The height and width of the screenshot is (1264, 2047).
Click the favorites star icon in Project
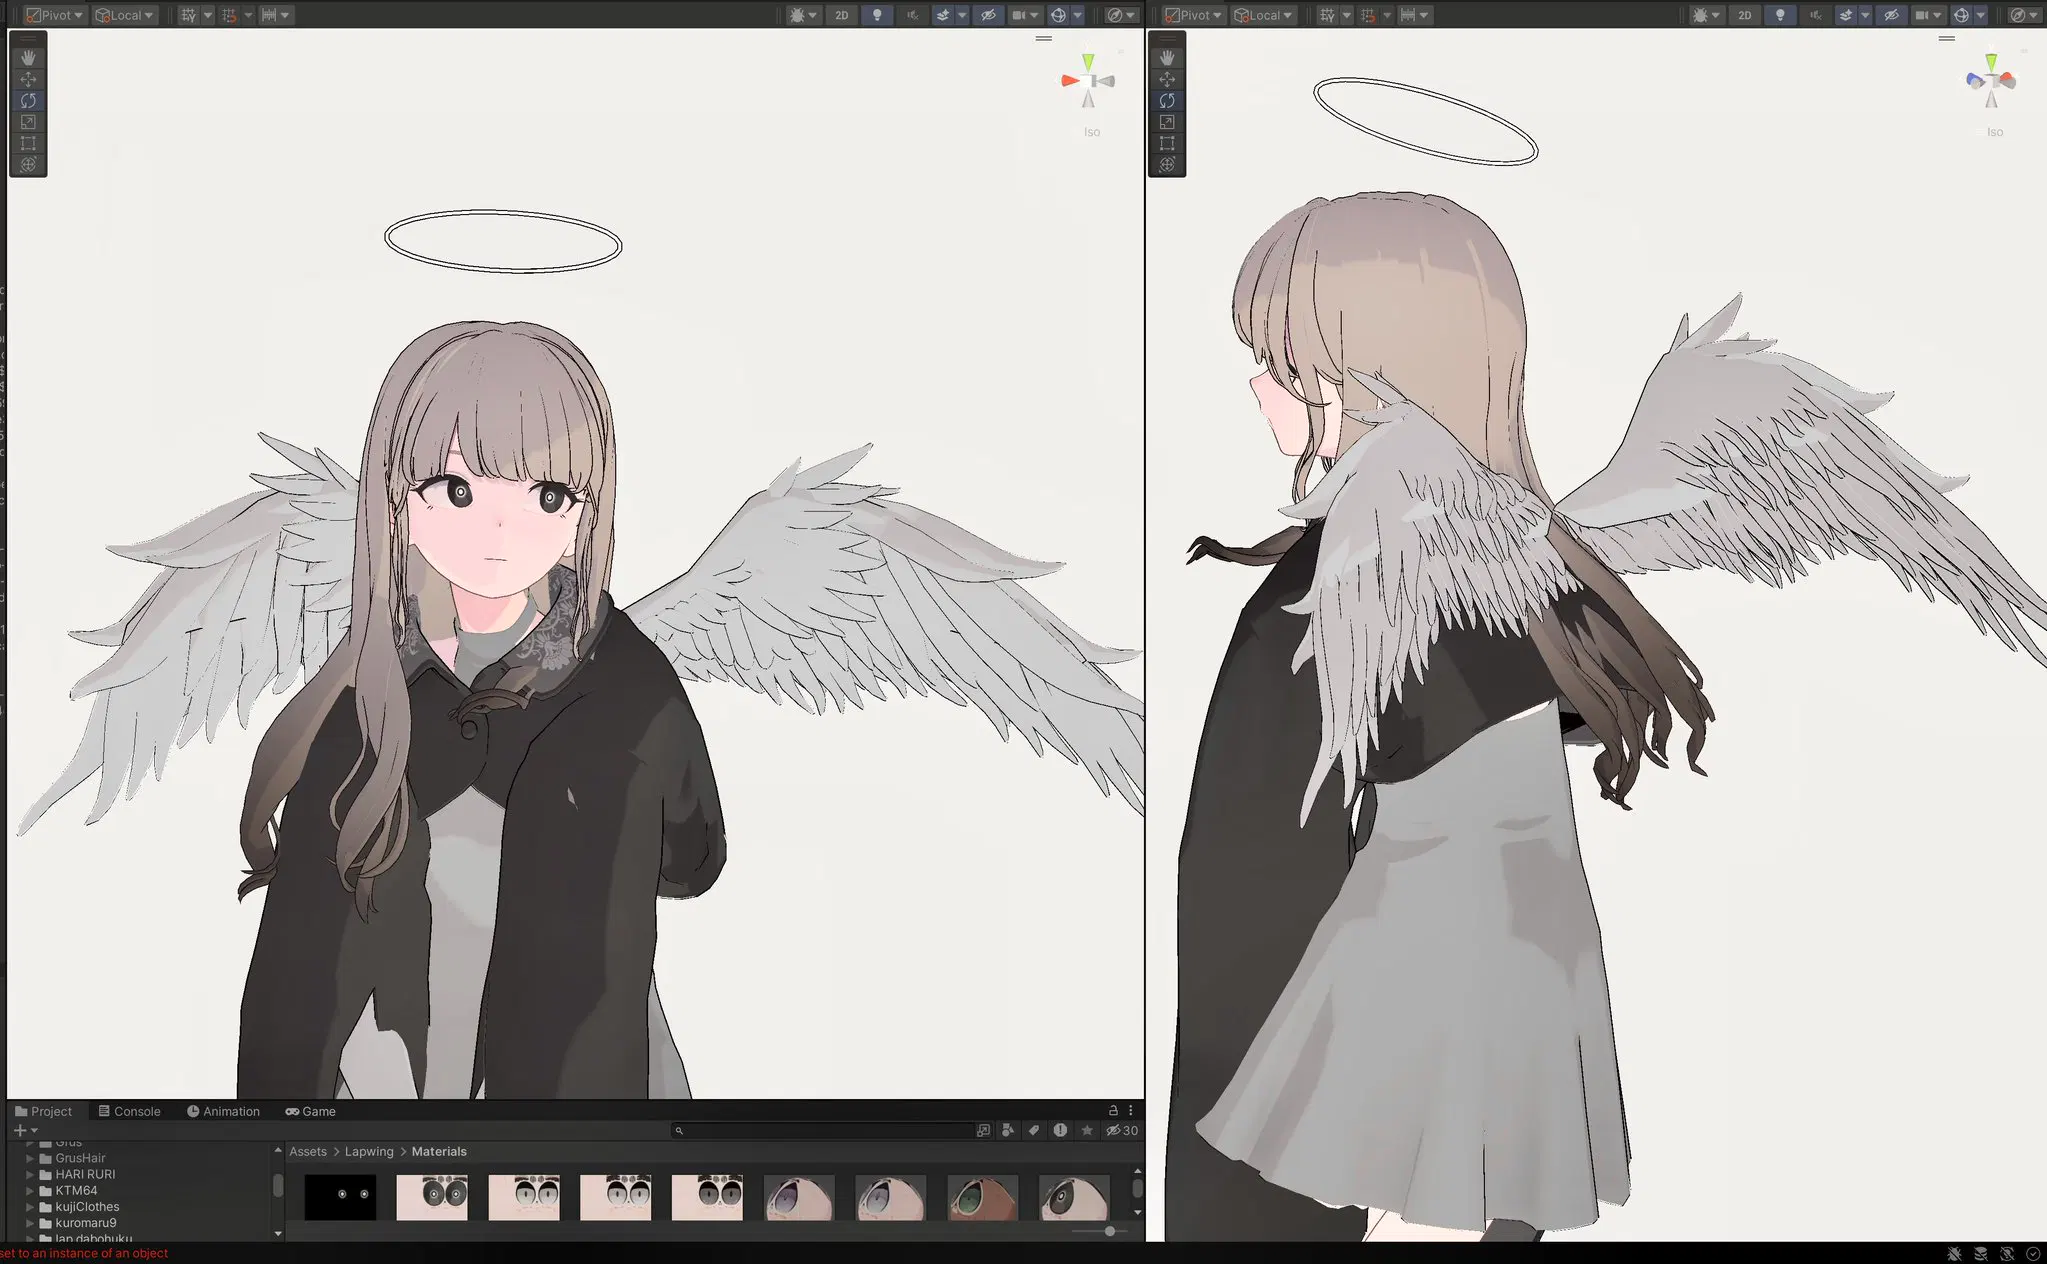click(1087, 1130)
